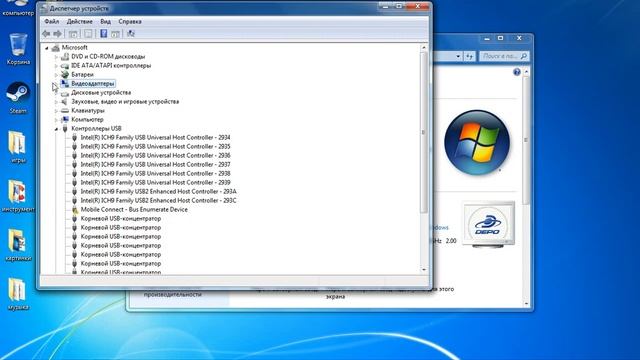Expand the Клавиатуры node

(x=56, y=111)
